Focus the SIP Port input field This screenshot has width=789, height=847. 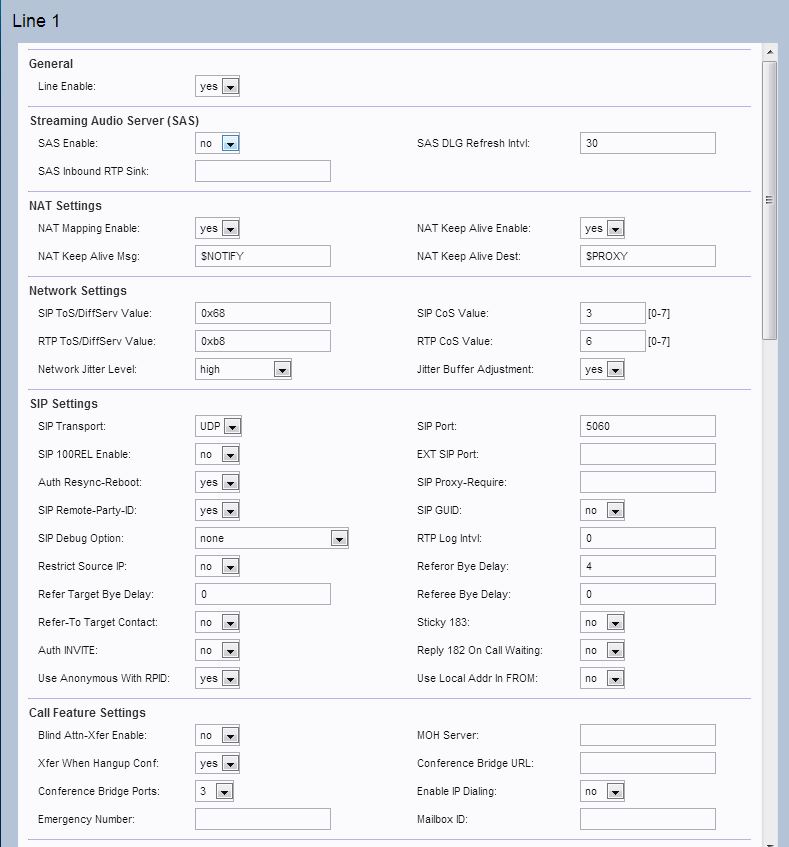pos(647,426)
